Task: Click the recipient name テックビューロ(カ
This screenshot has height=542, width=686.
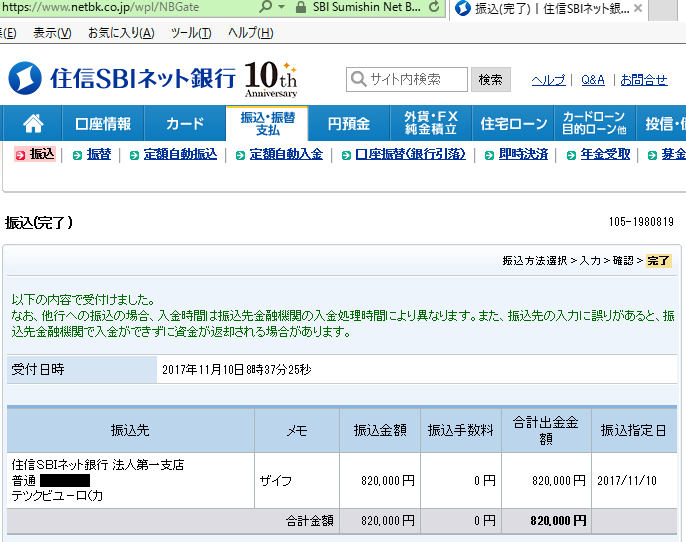Action: point(57,496)
